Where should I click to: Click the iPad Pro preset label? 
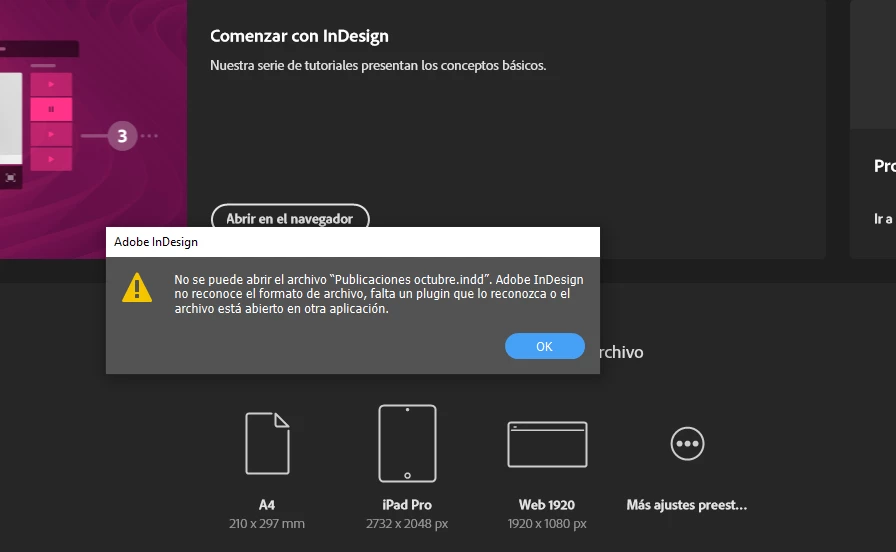(x=407, y=505)
